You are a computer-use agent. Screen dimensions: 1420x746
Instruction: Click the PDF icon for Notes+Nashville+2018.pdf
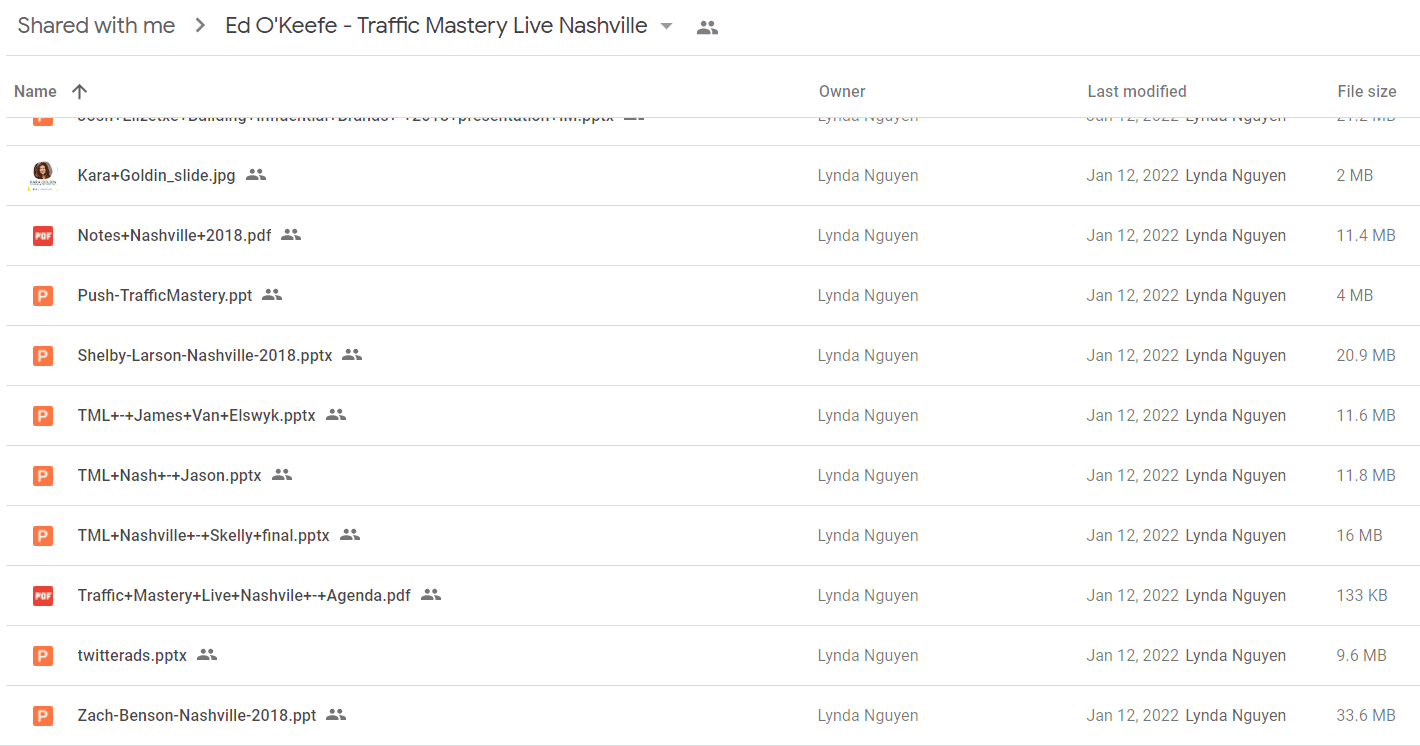click(43, 235)
